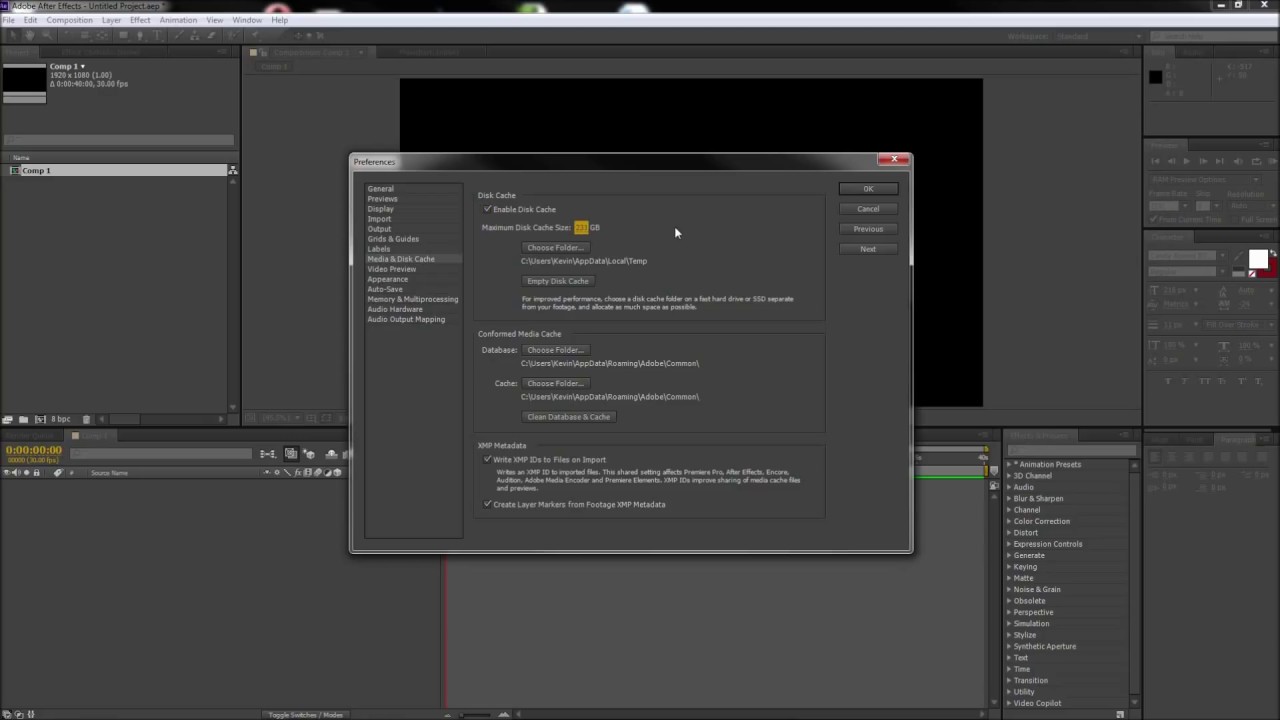Click Choose Folder for the Cache
The width and height of the screenshot is (1280, 720).
click(555, 383)
